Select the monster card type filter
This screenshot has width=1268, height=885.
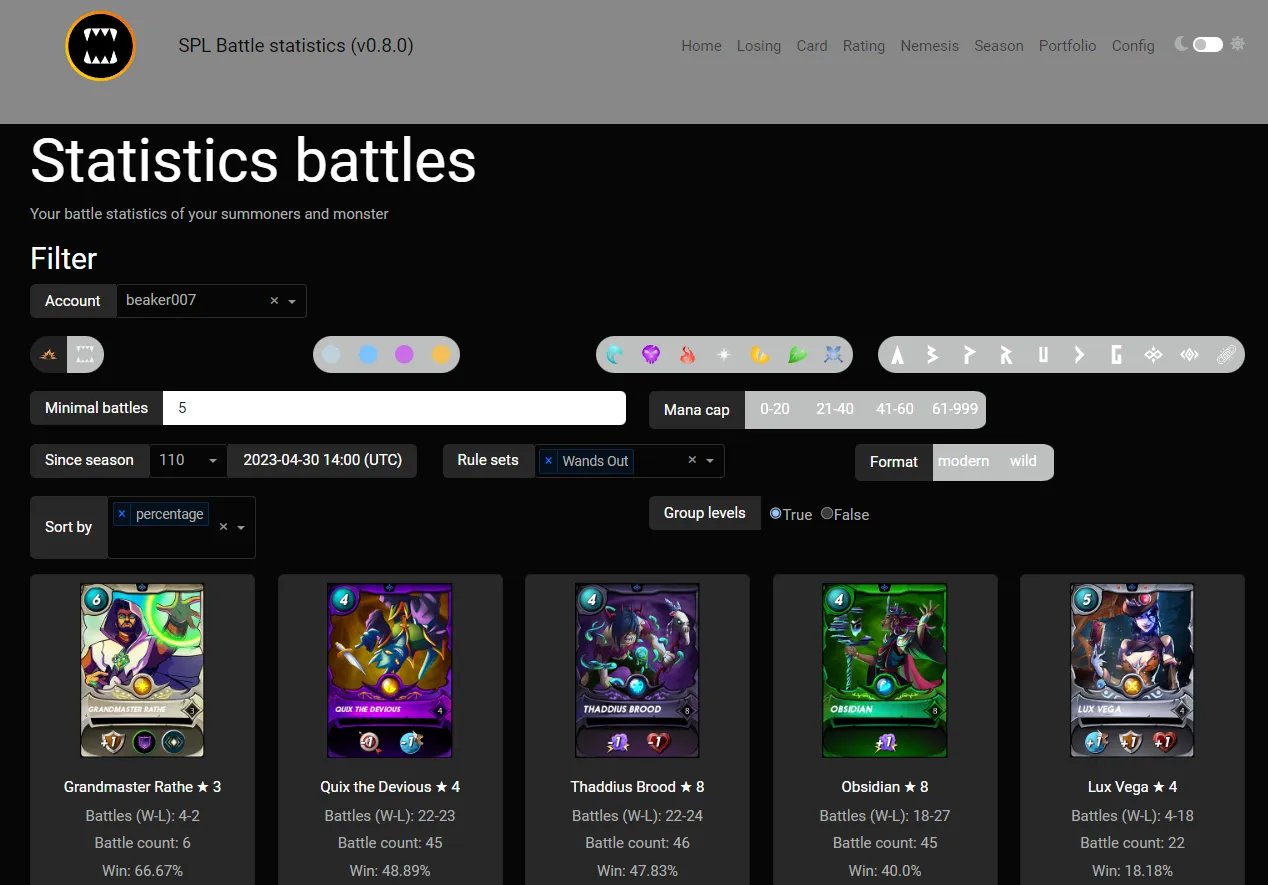coord(86,354)
